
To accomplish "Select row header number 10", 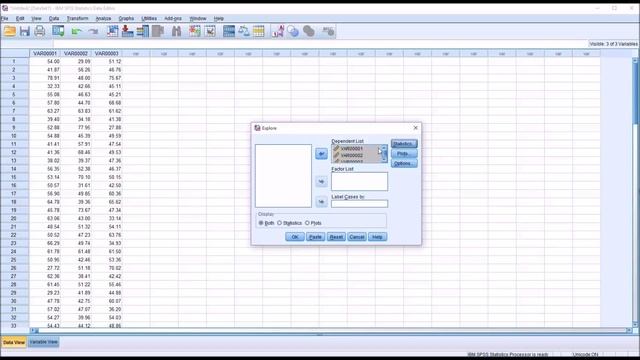I will (14, 136).
